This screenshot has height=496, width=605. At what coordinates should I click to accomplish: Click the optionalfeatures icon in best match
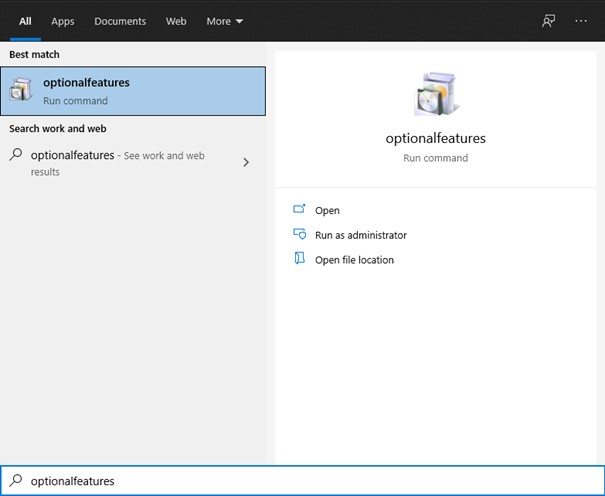(x=20, y=89)
